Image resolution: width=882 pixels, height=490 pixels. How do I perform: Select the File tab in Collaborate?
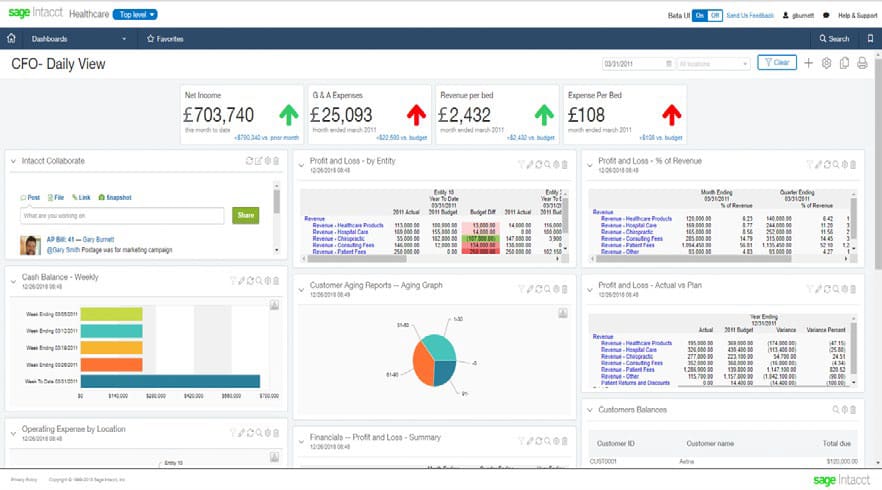coord(56,197)
